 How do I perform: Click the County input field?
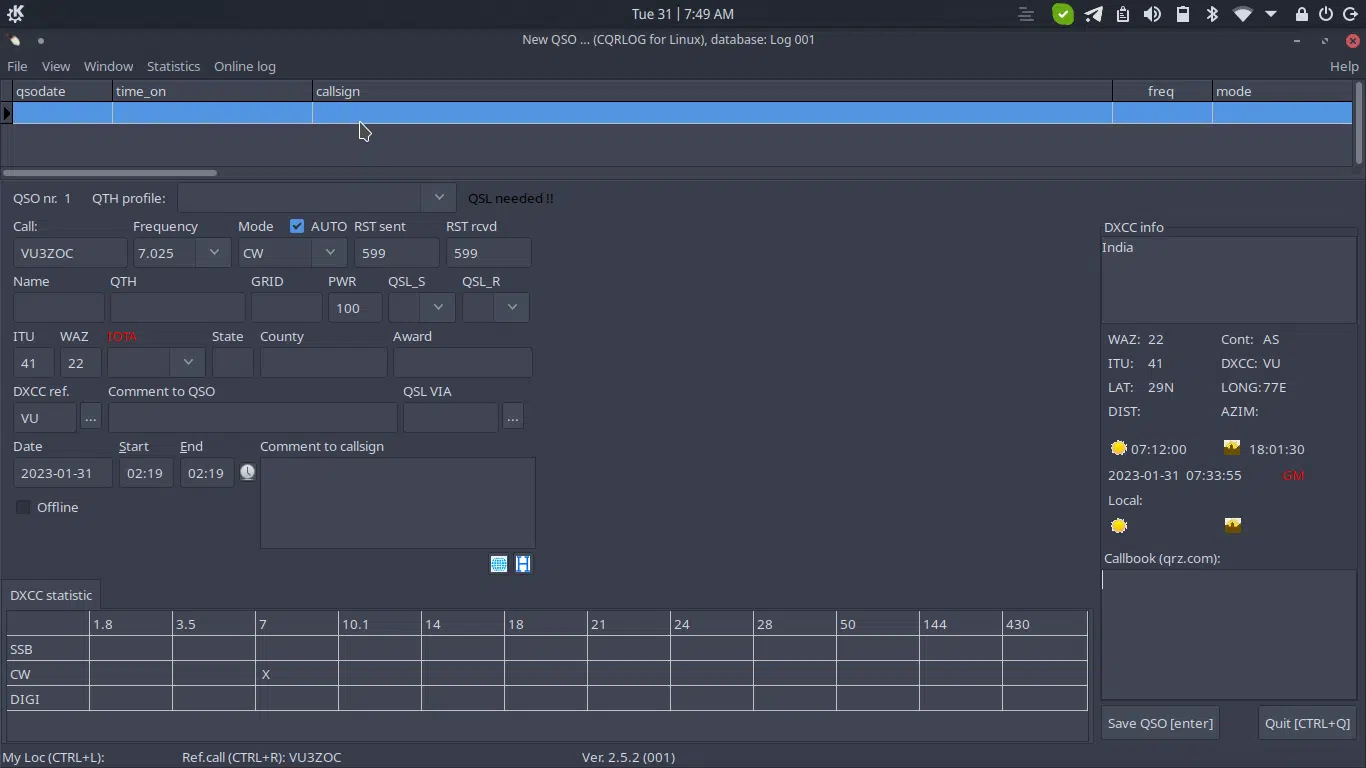click(323, 362)
